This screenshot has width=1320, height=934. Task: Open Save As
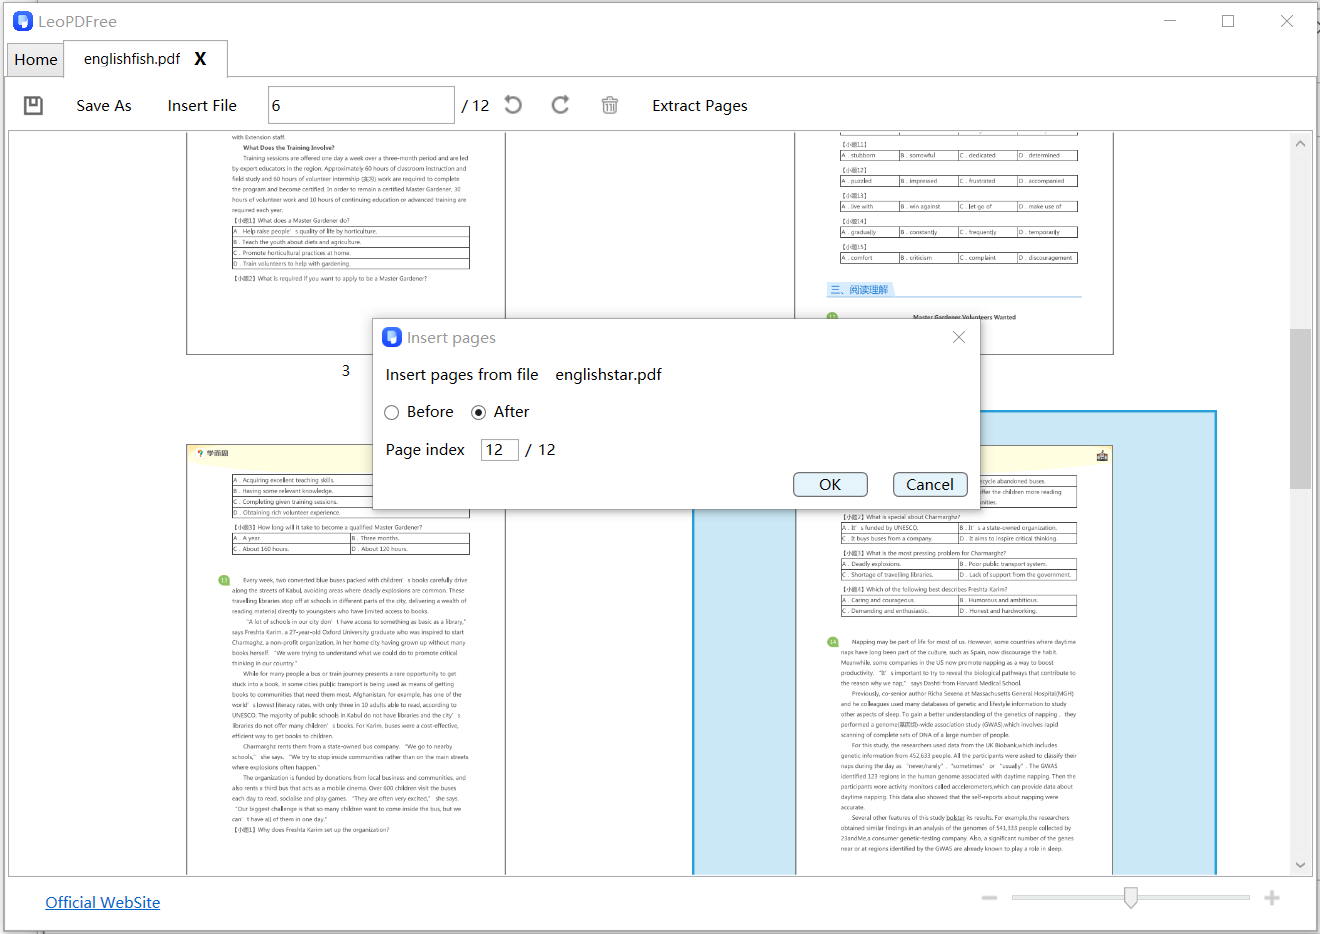tap(103, 105)
